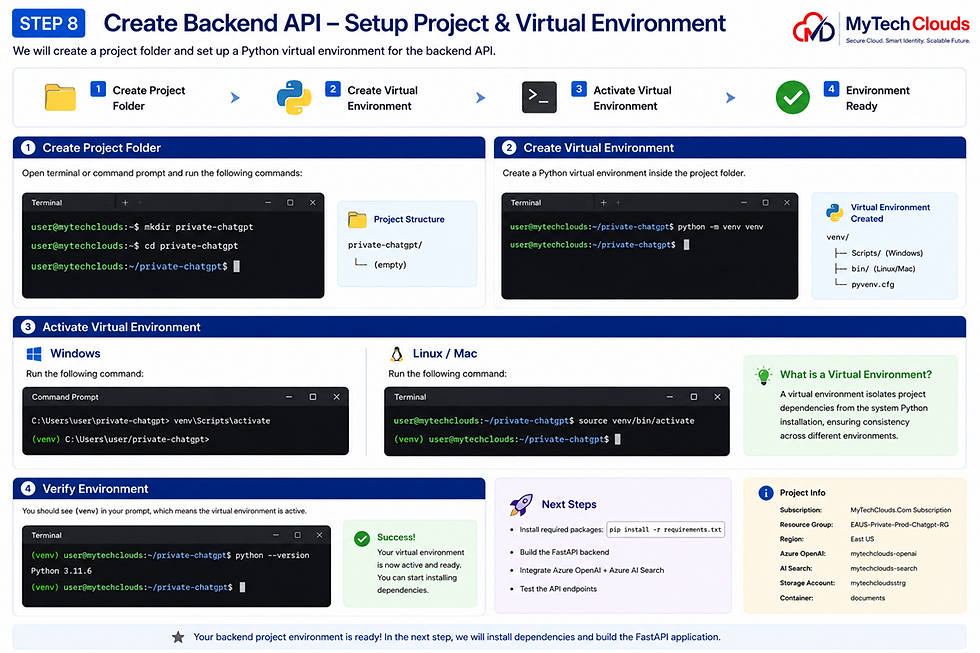Click the 'cd private-chatgpt' command line

tap(134, 246)
